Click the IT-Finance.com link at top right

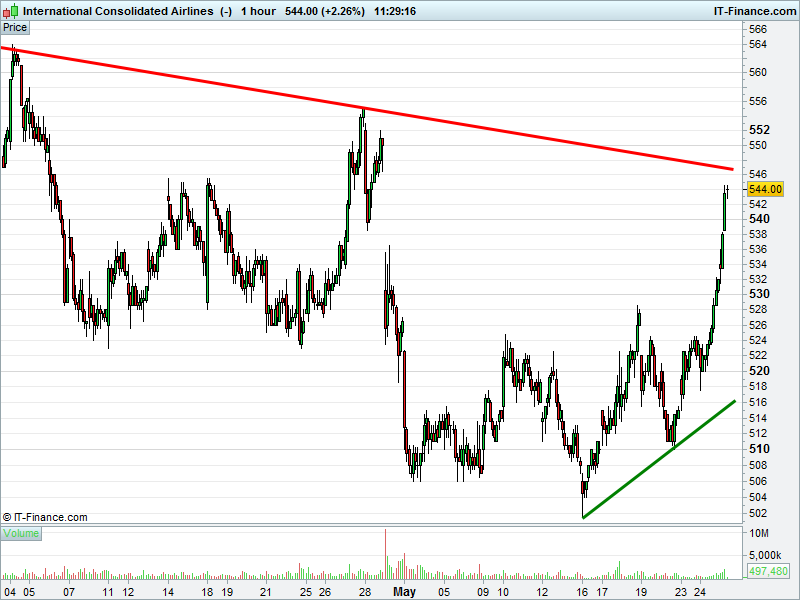tap(755, 11)
